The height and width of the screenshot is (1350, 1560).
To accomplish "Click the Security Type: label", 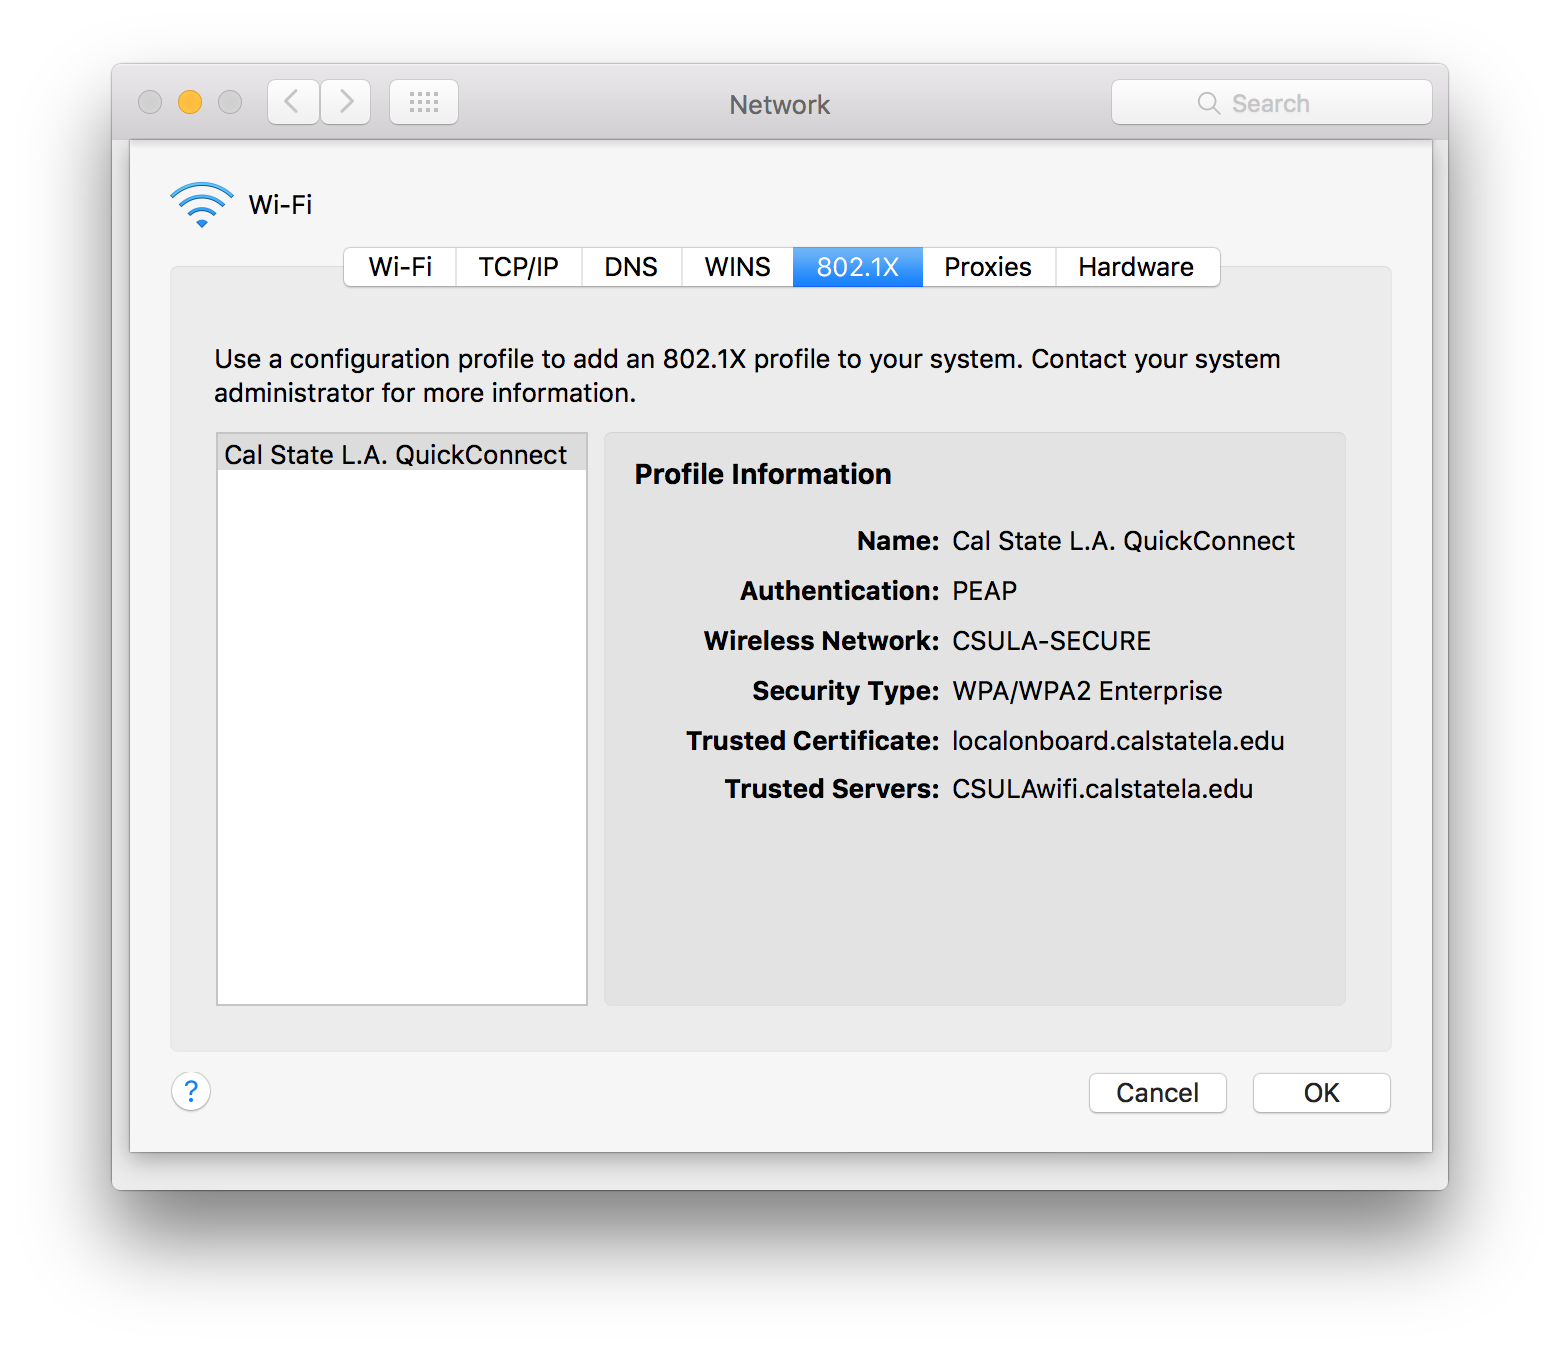I will point(846,691).
